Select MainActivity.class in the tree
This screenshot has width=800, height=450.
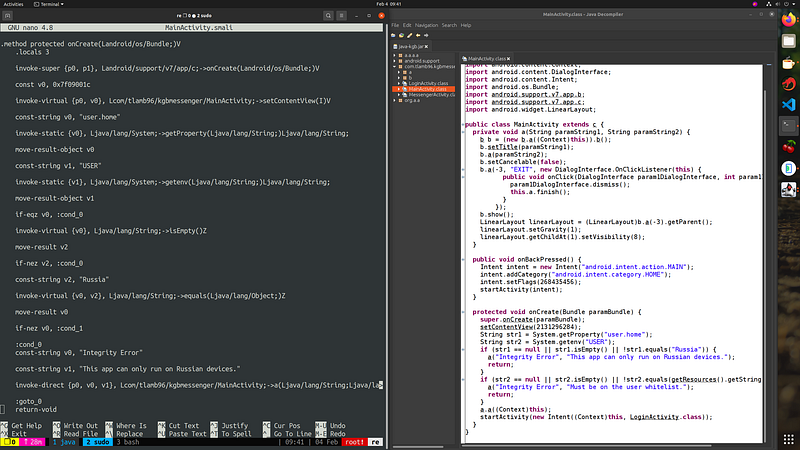coord(427,89)
